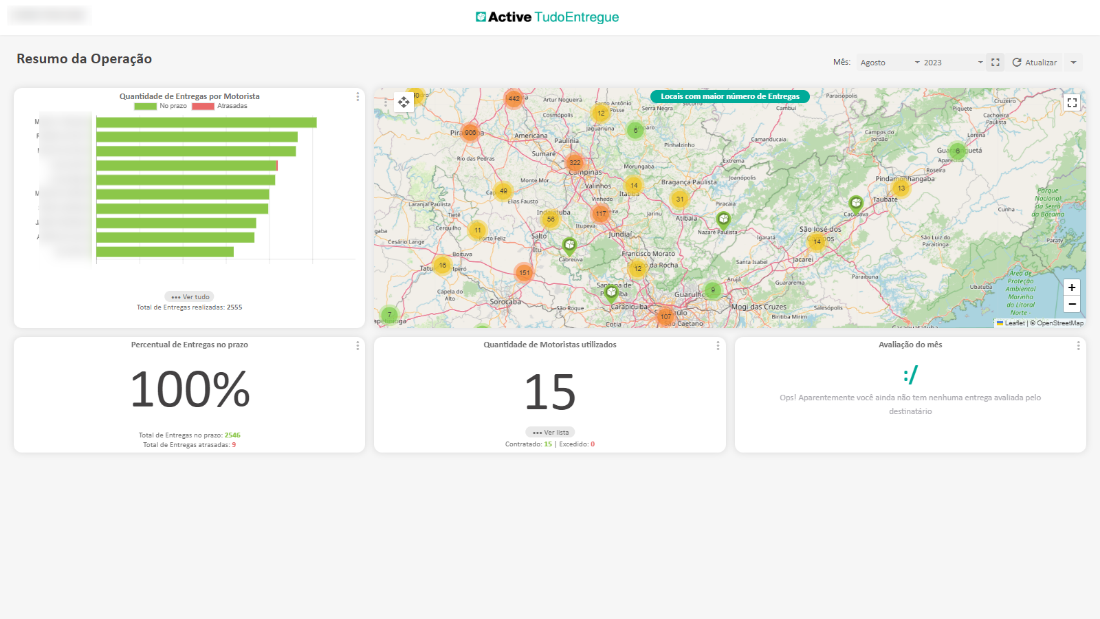This screenshot has height=619, width=1100.
Task: Toggle dashboard fullscreen next to the year selector
Action: pos(995,62)
